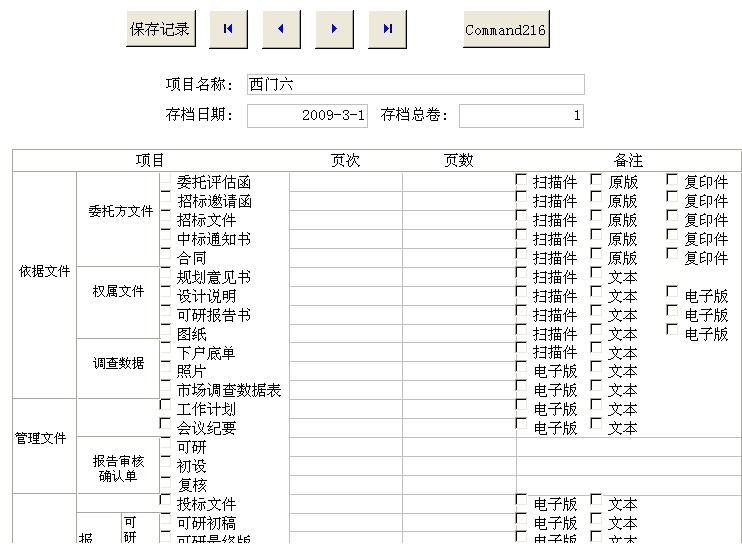Viewport: 742px width, 547px height.
Task: Tick the 照片 item checkbox
Action: click(x=165, y=367)
